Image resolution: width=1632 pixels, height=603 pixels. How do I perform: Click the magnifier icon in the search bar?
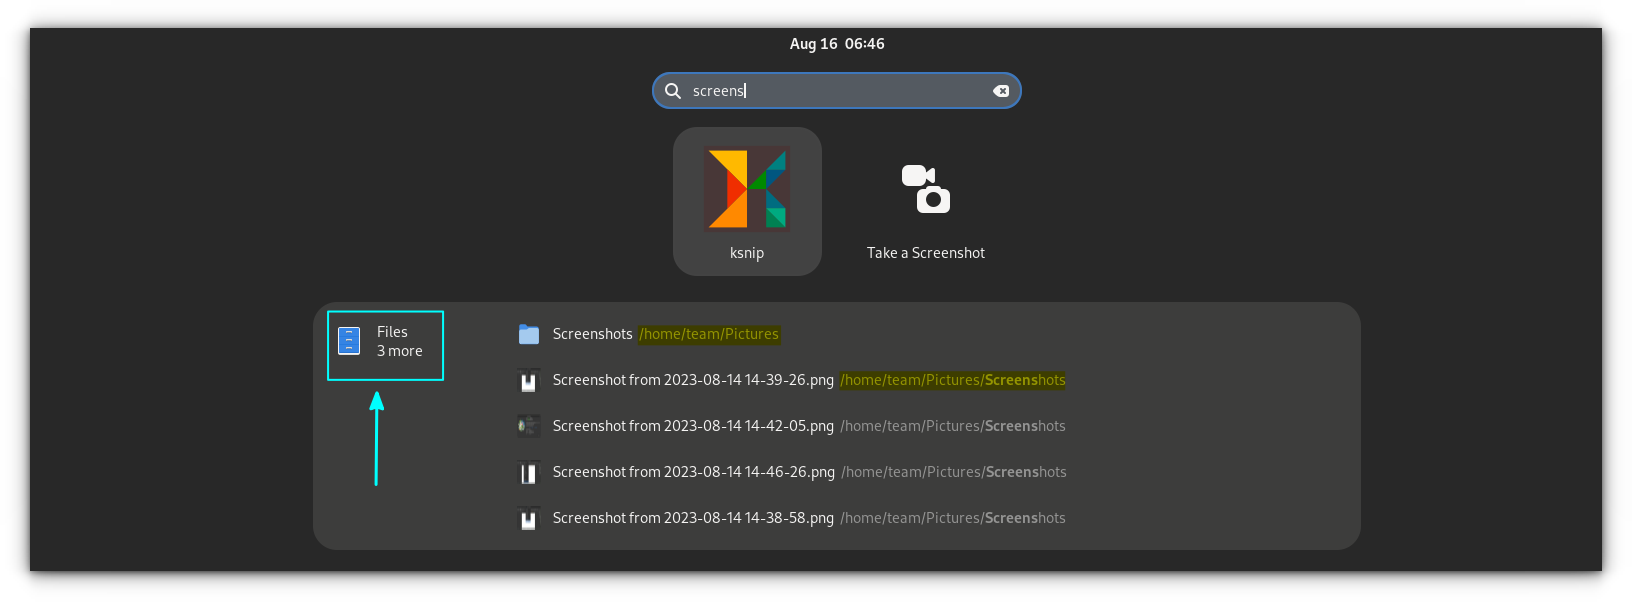[x=673, y=91]
